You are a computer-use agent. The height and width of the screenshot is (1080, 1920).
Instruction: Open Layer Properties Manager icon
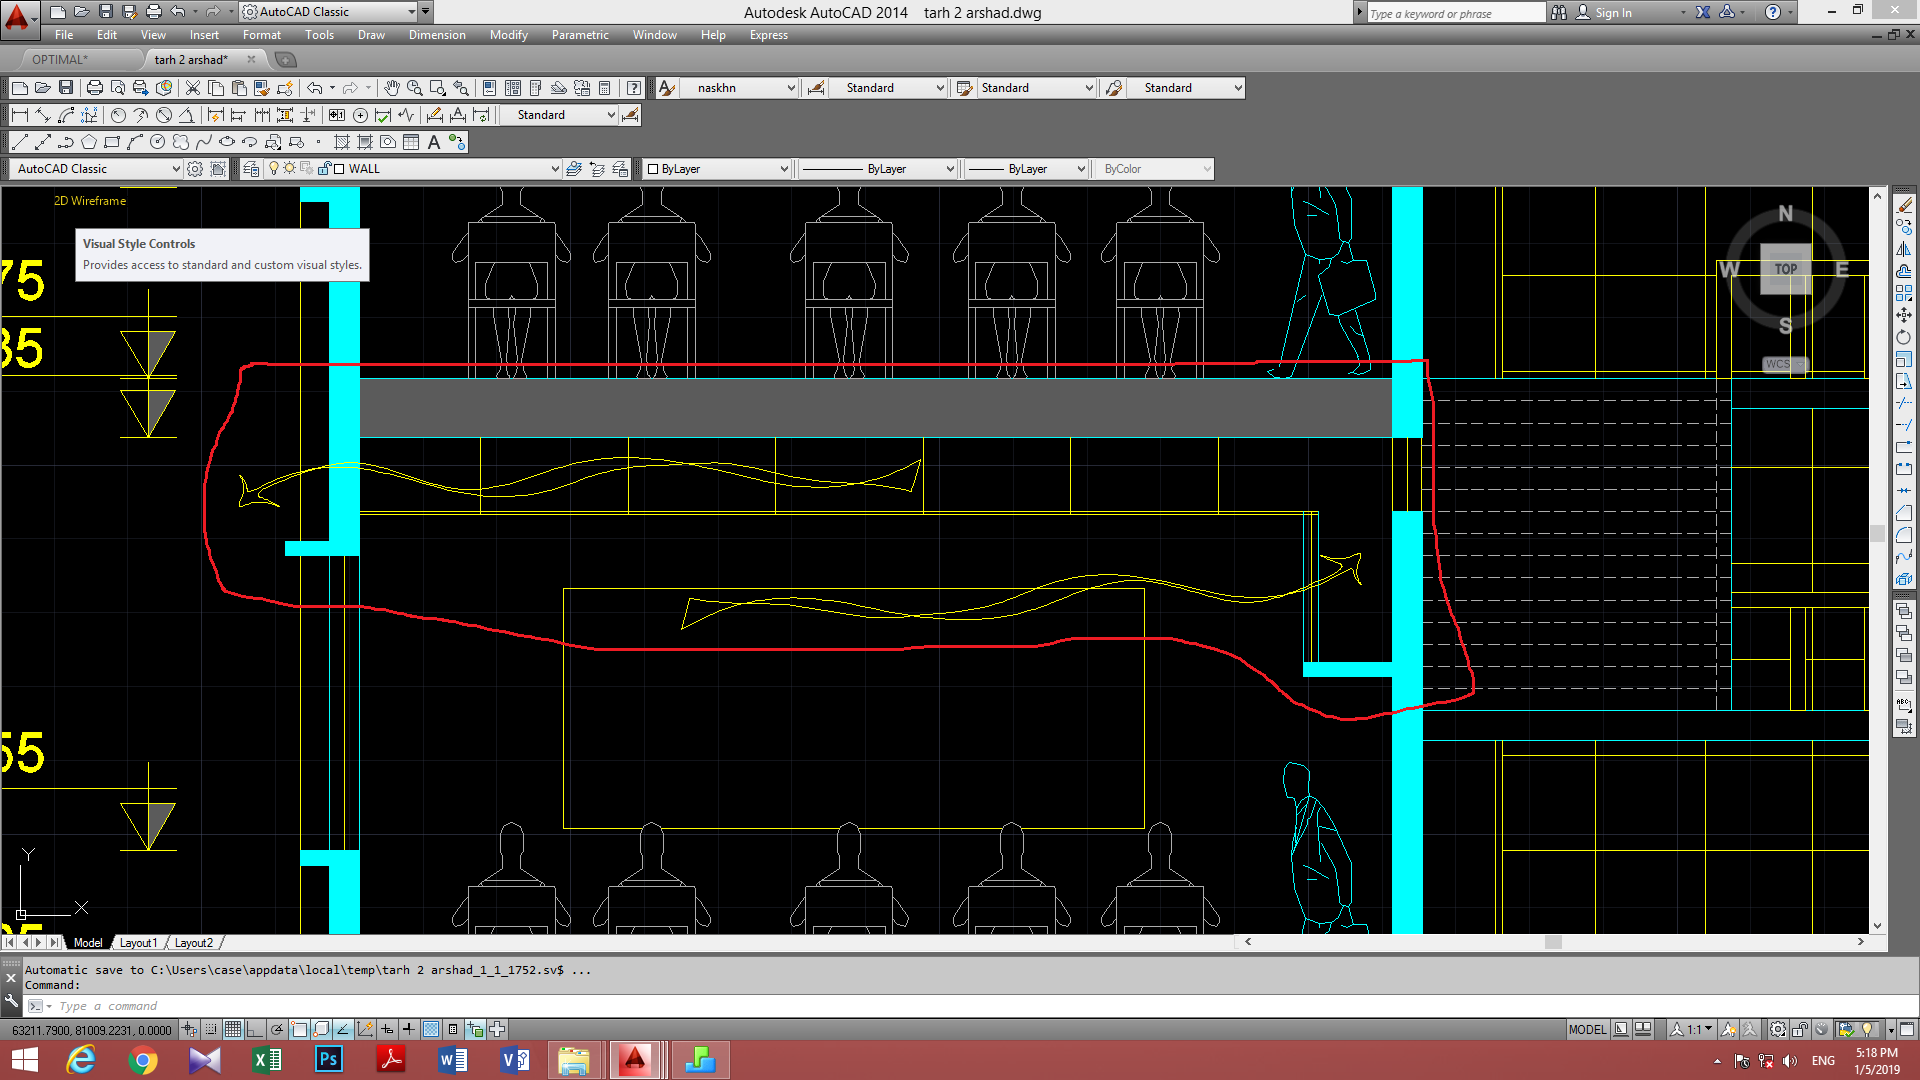pyautogui.click(x=251, y=169)
